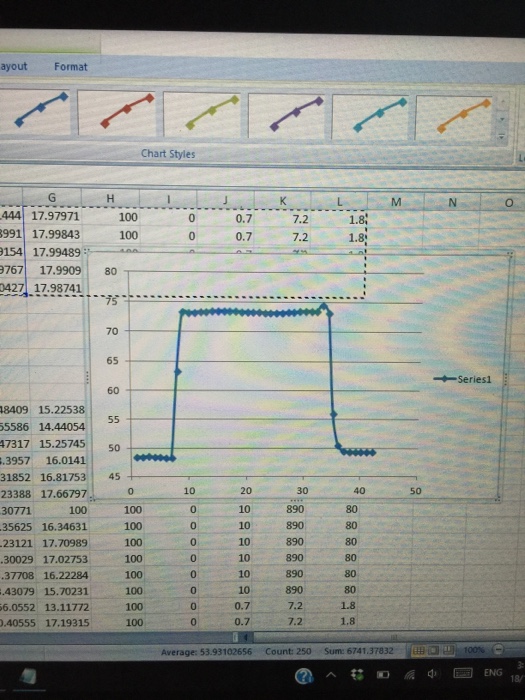Expand the Chart Styles gallery's More arrow

click(502, 136)
